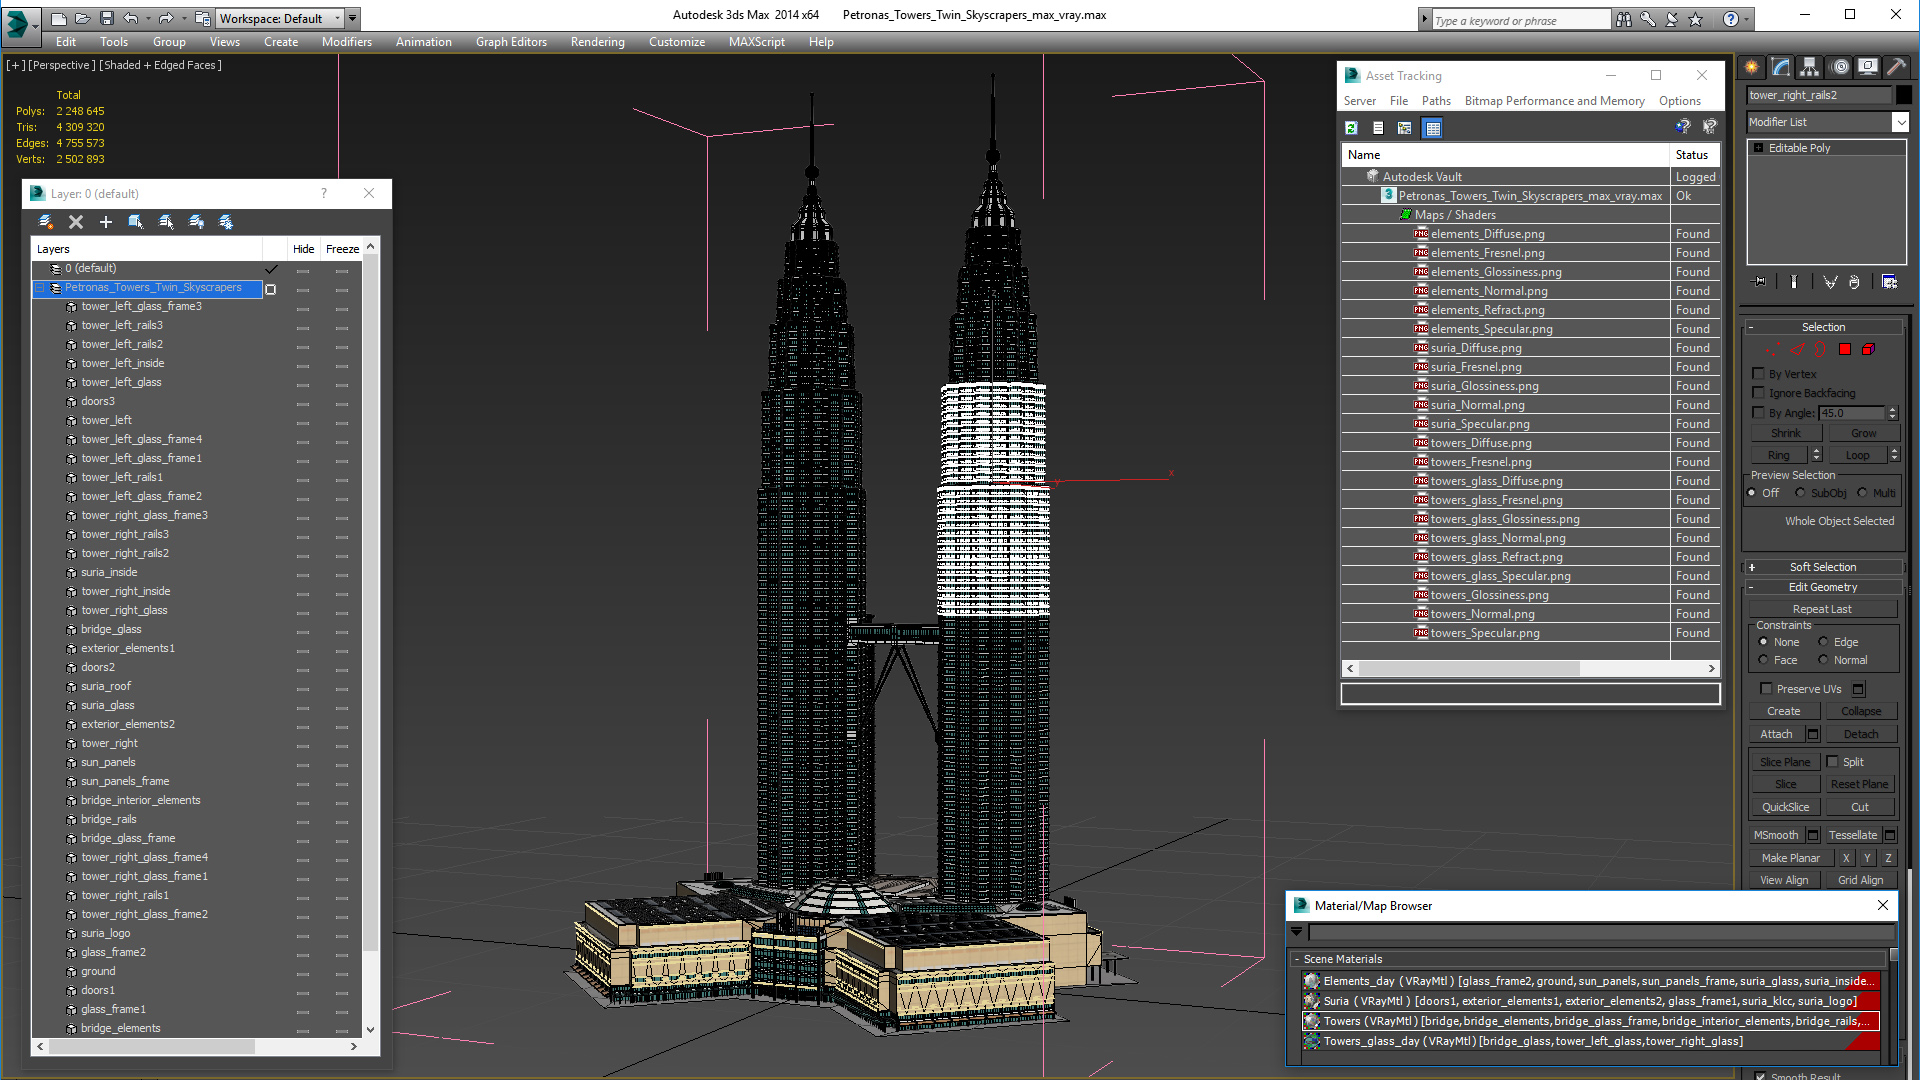Open the Utilities hammer panel tab
Viewport: 1920px width, 1080px height.
coord(1896,67)
